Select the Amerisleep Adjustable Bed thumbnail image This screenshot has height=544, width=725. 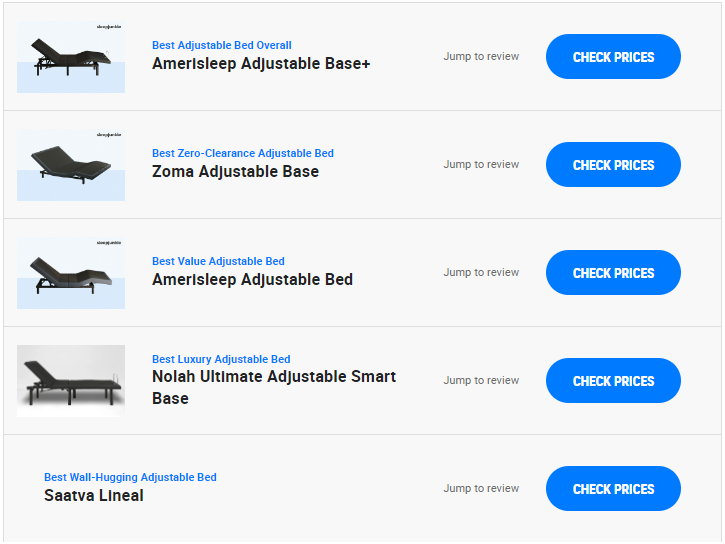click(71, 273)
